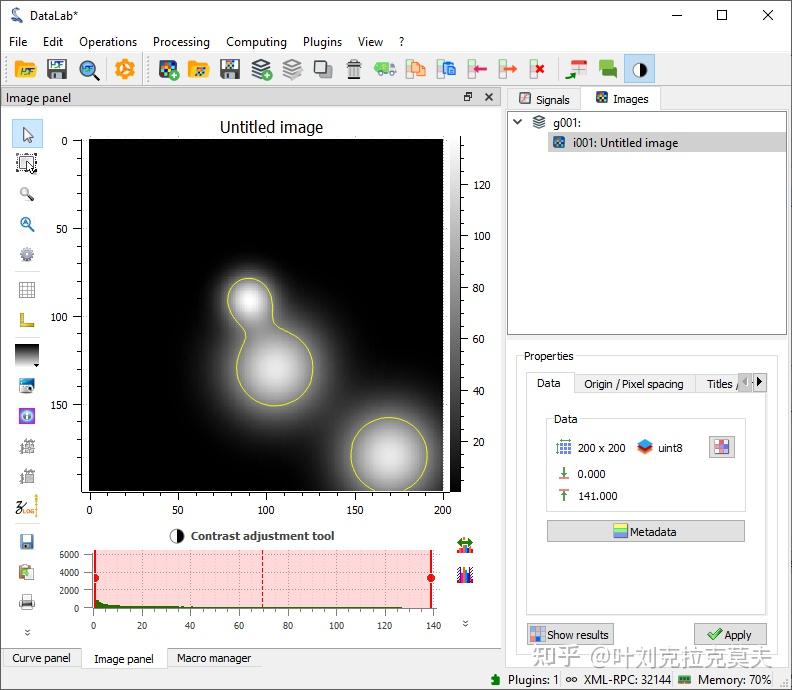Open the View menu
The image size is (792, 690).
coord(370,42)
